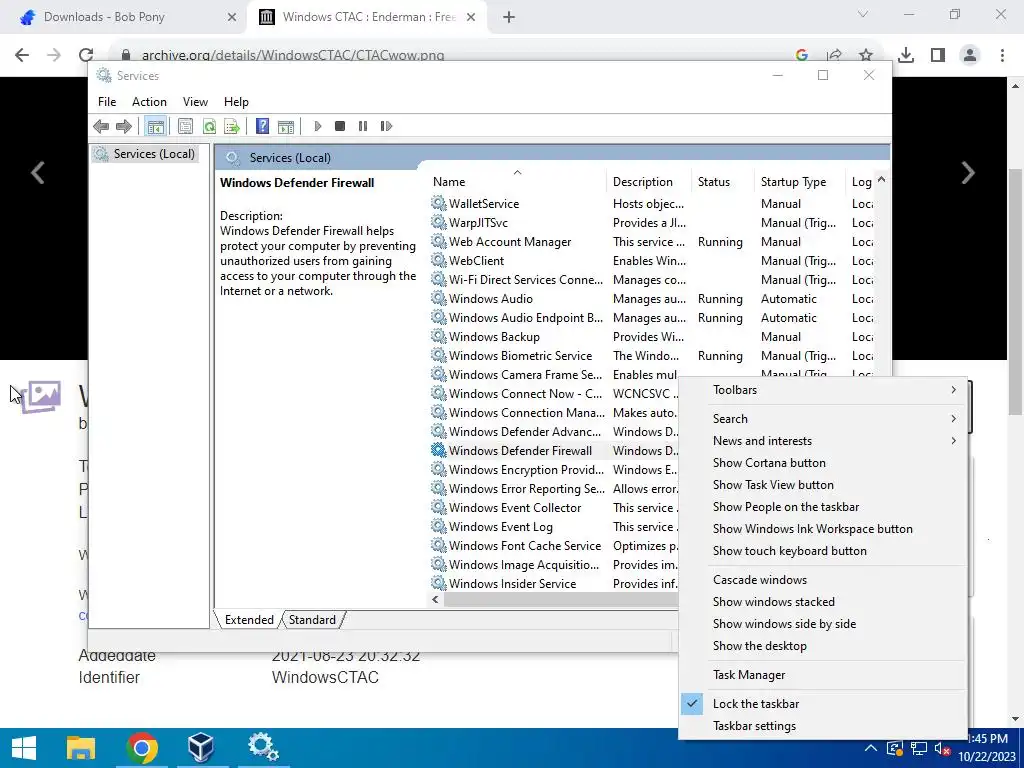The height and width of the screenshot is (768, 1024).
Task: Open the Chrome side panel icon
Action: [x=938, y=55]
